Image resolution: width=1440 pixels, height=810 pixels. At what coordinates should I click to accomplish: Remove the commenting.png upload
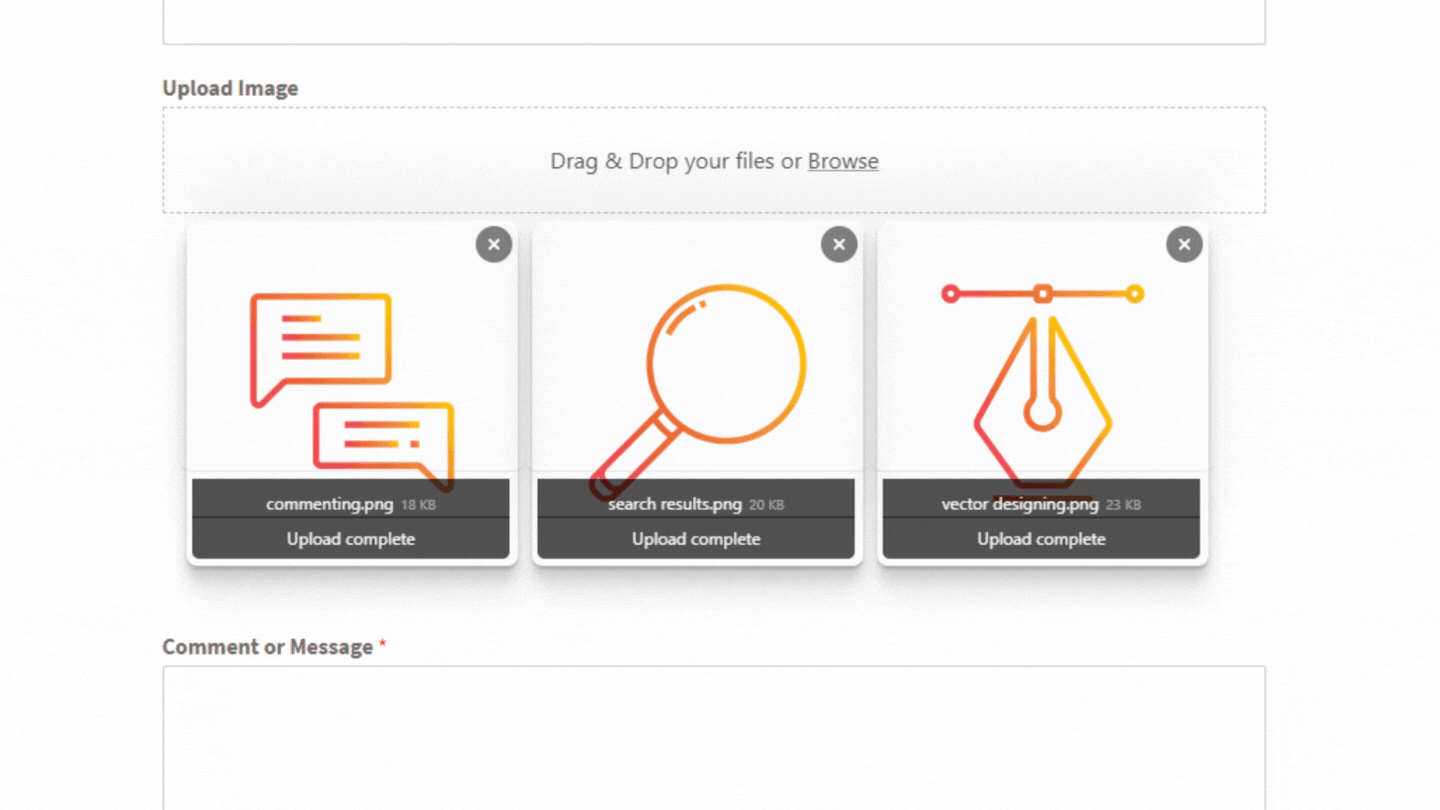tap(493, 244)
